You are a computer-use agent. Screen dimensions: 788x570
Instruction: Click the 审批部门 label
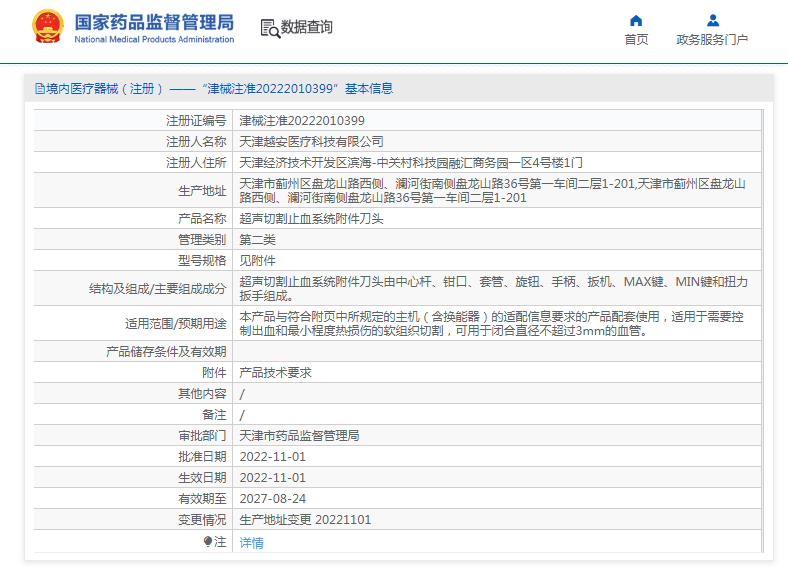pyautogui.click(x=203, y=436)
